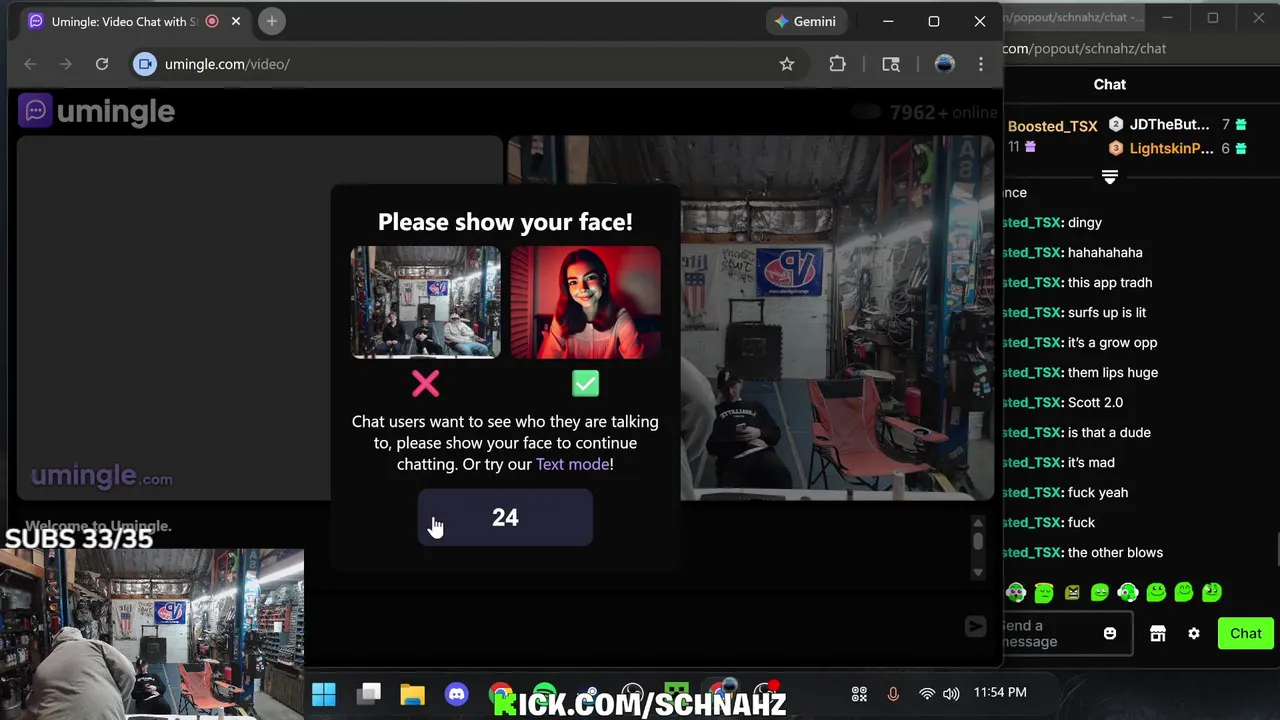The height and width of the screenshot is (720, 1280).
Task: Open the Chrome profile avatar
Action: tap(944, 64)
